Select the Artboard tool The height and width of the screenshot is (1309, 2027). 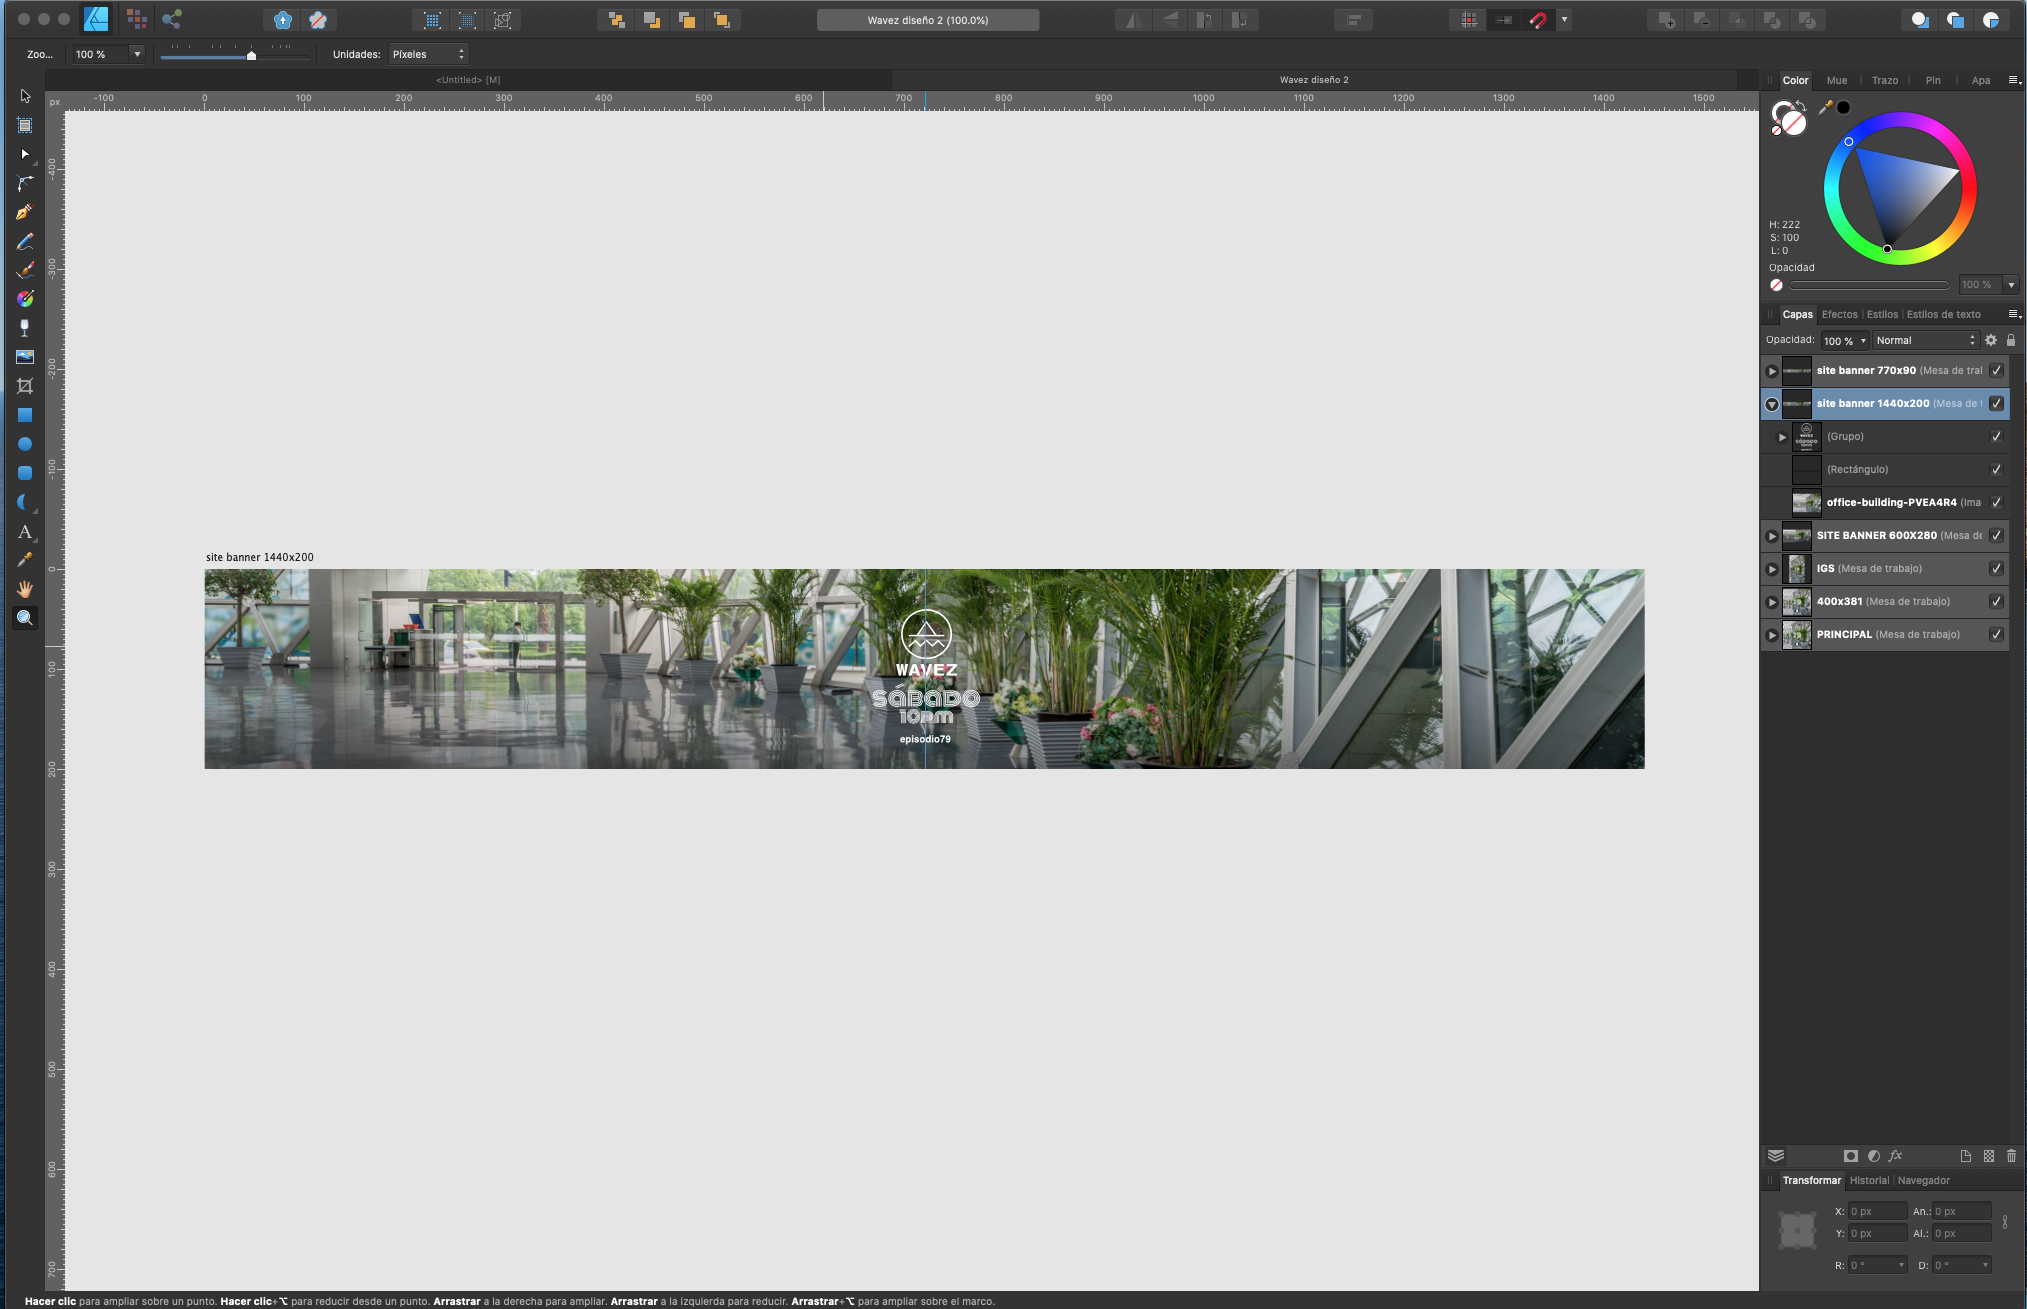coord(25,125)
